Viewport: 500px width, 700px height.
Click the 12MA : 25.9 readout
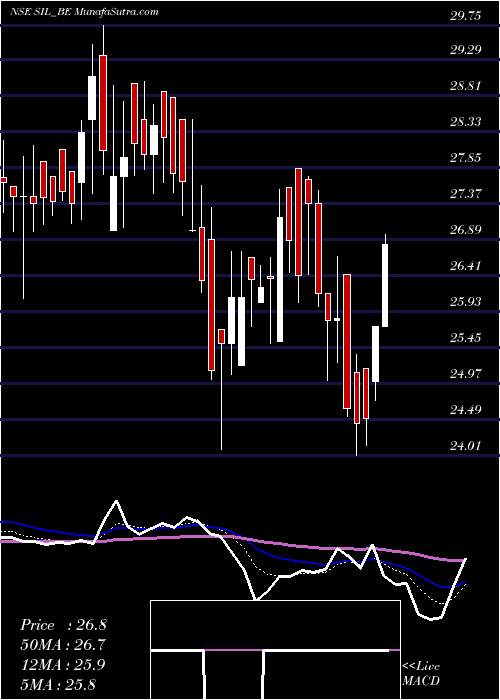click(x=63, y=665)
